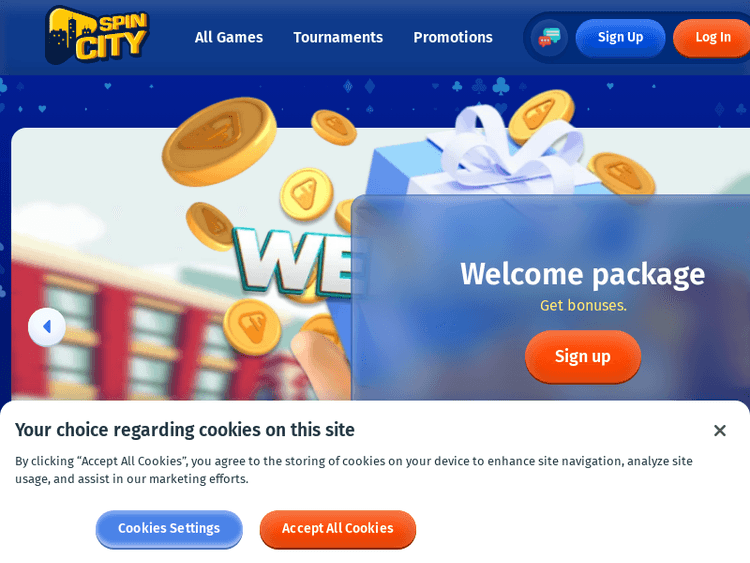Open Promotions page
750x563 pixels.
[452, 37]
